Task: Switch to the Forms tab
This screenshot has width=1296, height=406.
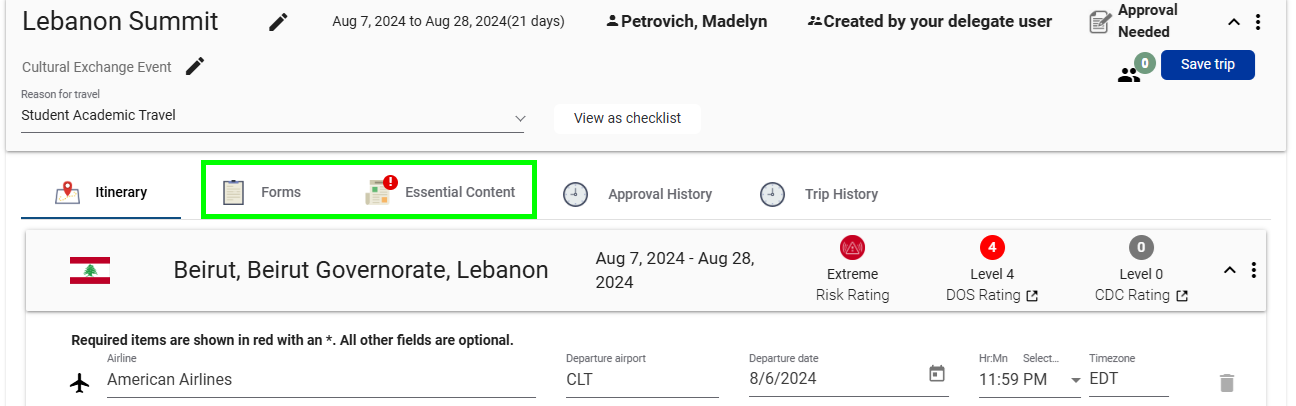Action: pos(261,192)
